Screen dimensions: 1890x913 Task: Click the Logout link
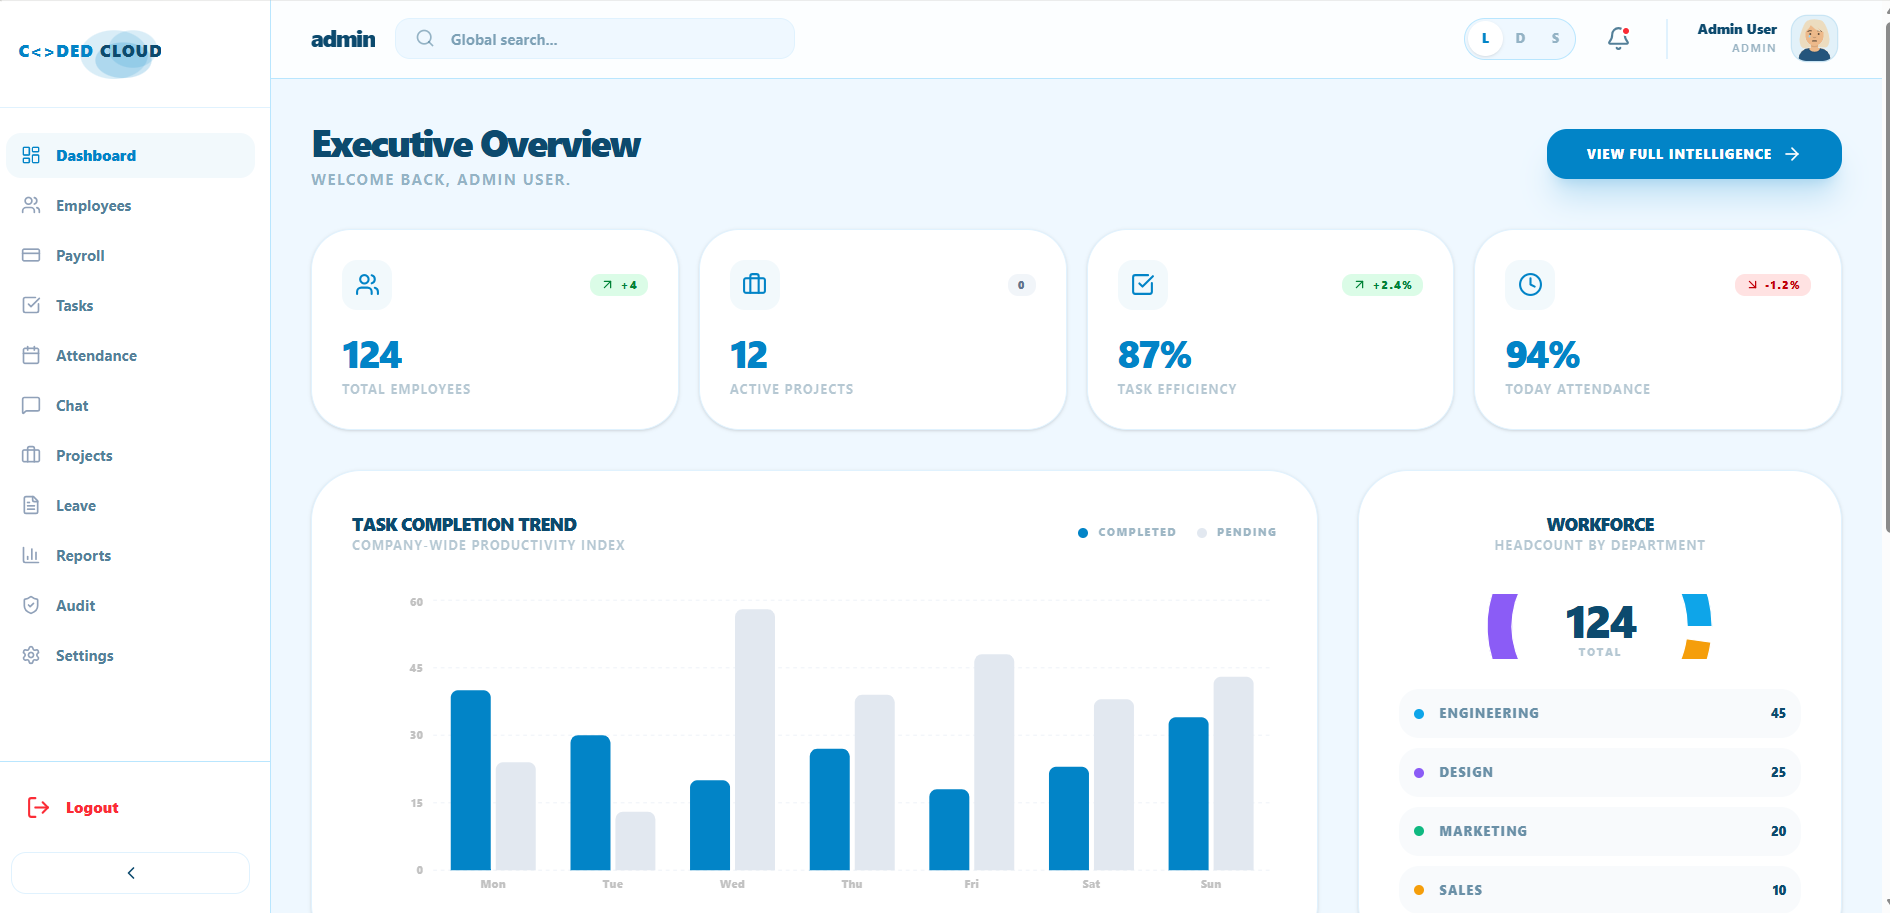click(73, 807)
